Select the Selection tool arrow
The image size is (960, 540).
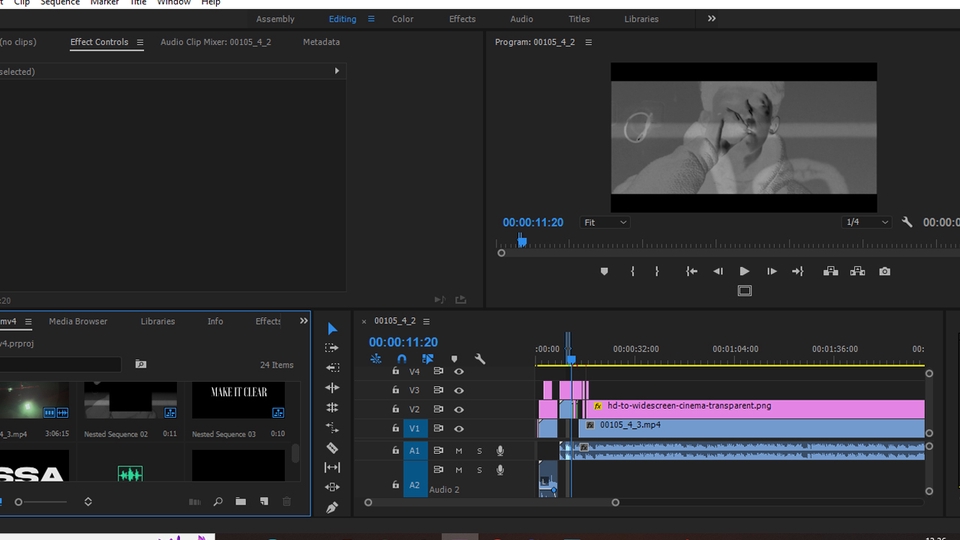pos(332,329)
